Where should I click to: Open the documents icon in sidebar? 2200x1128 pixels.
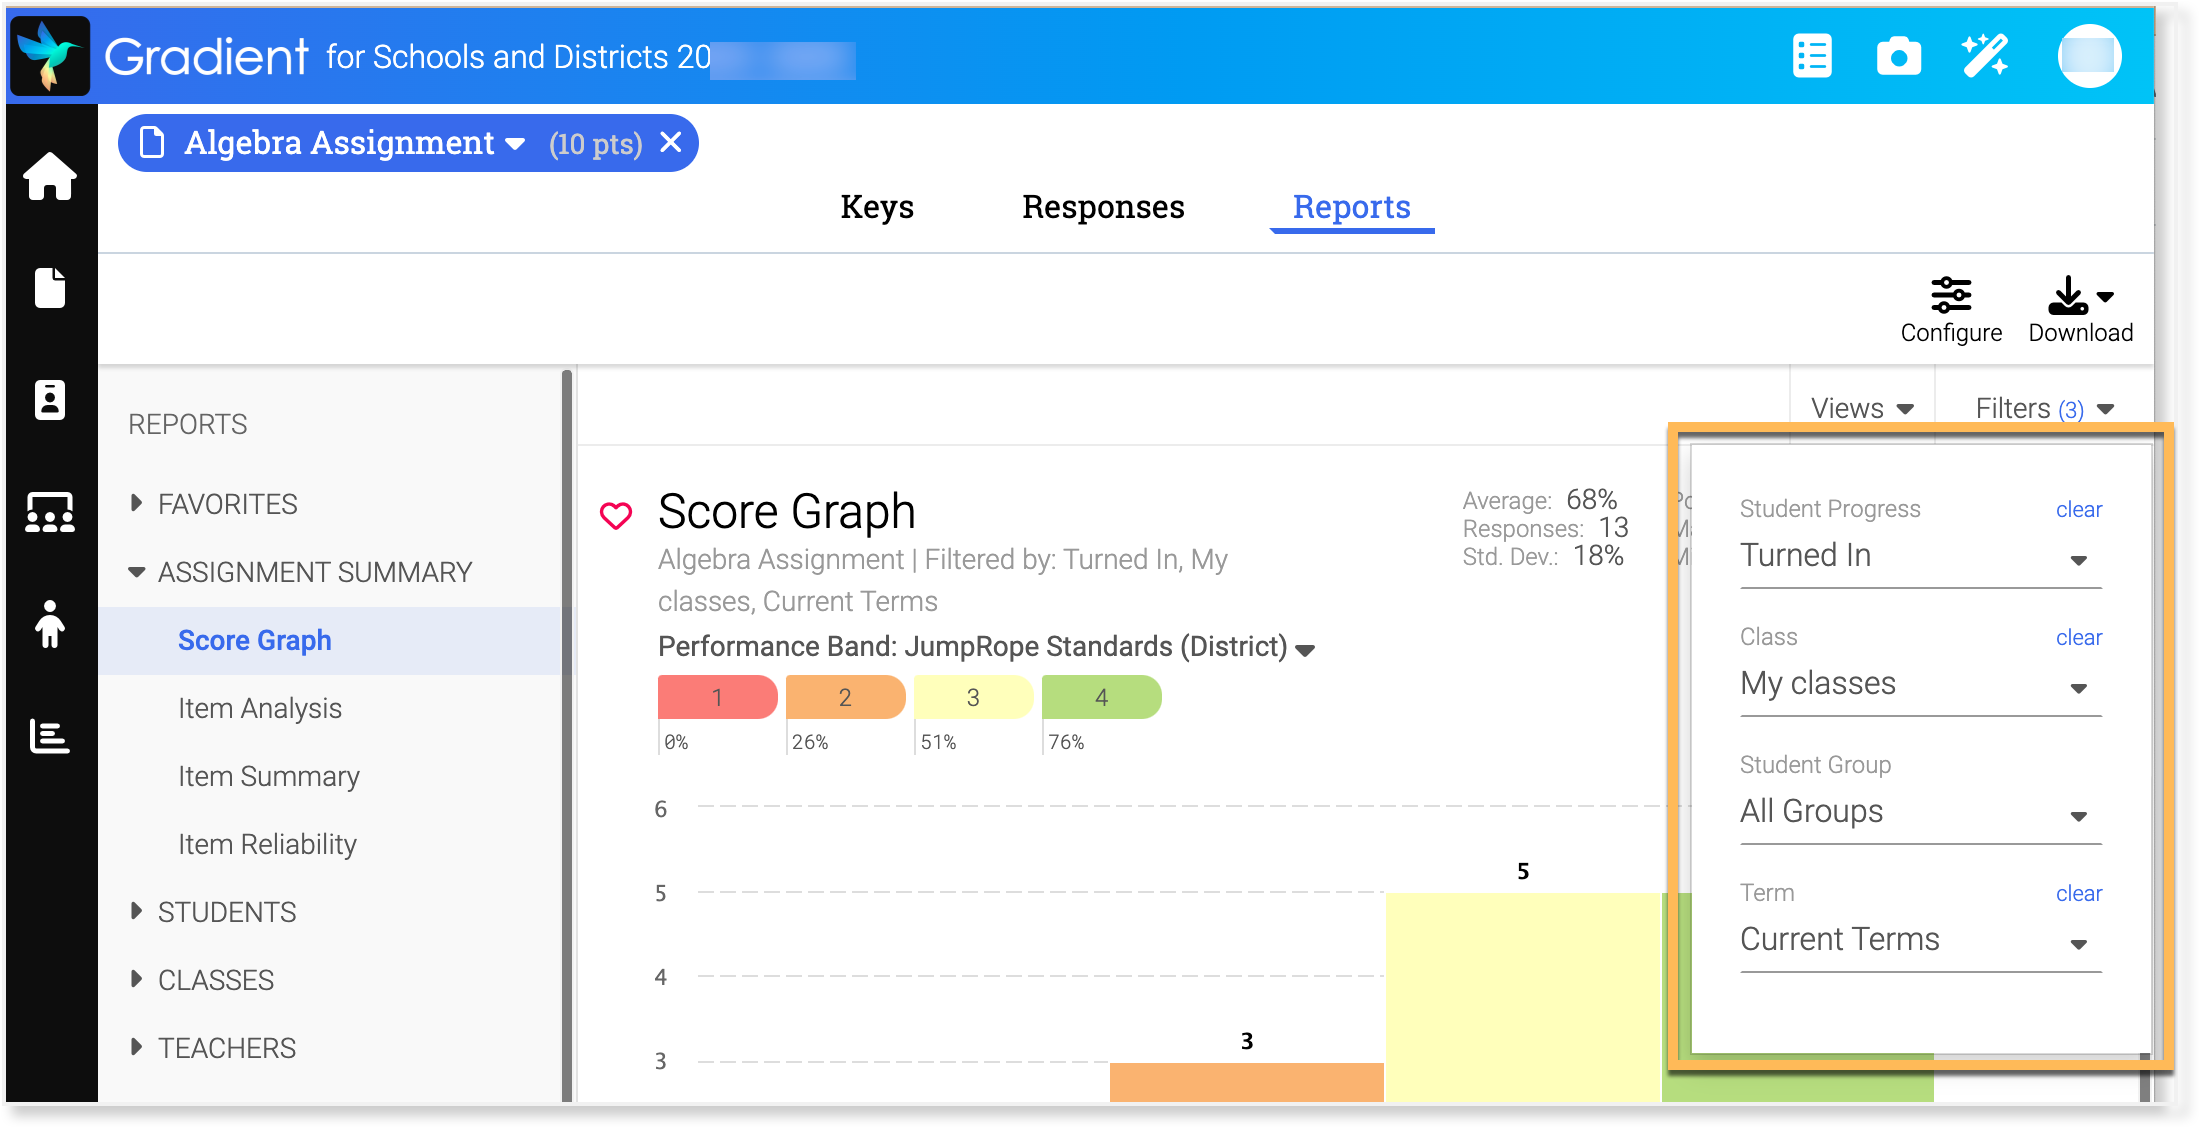[x=50, y=288]
